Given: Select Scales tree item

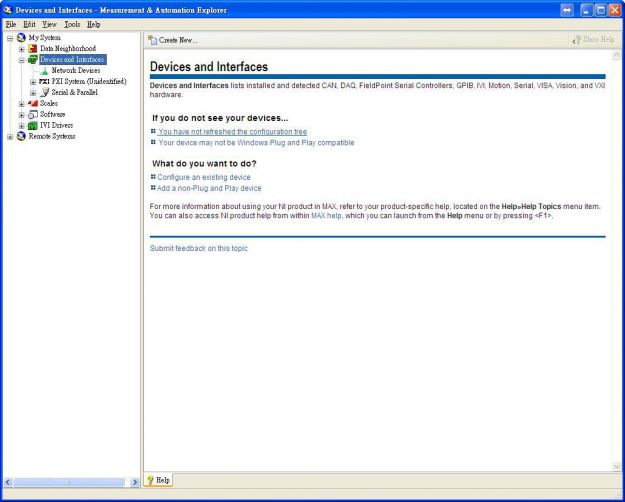Looking at the screenshot, I should coord(49,103).
